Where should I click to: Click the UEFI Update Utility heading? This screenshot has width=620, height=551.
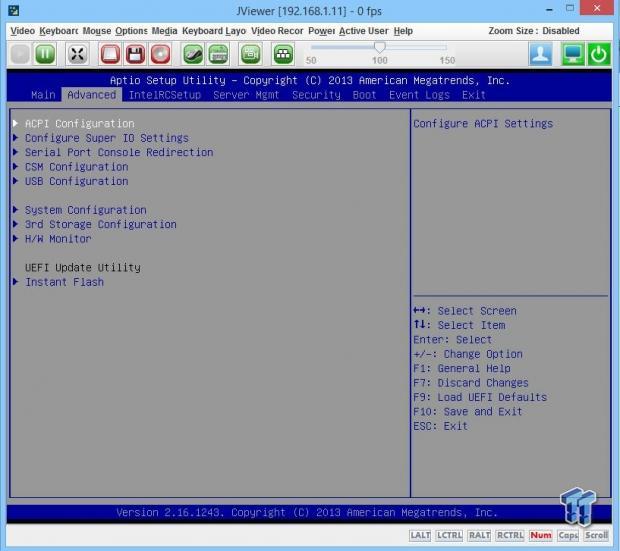click(x=83, y=268)
